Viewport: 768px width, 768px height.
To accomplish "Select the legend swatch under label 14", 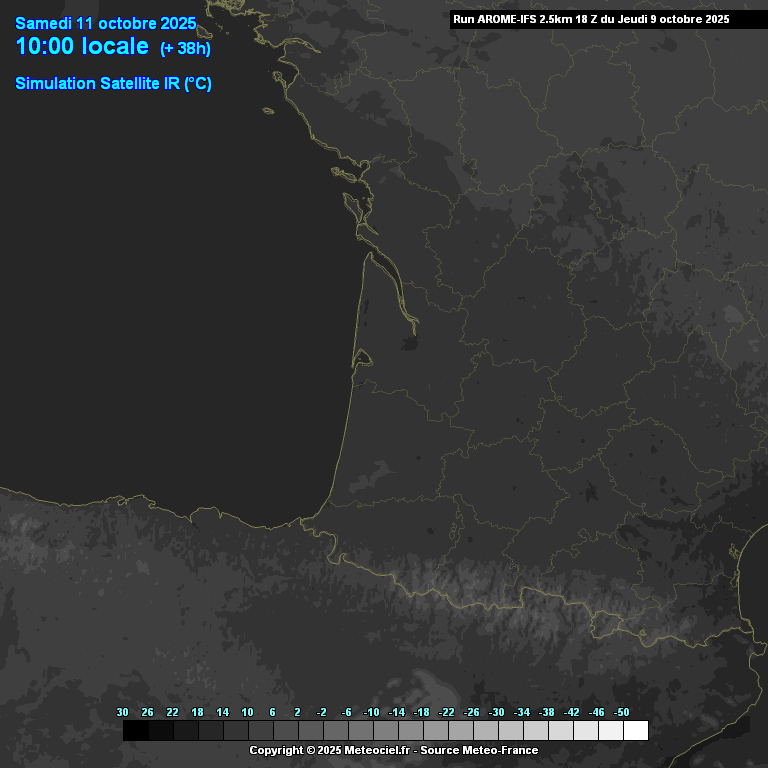I will 235,731.
